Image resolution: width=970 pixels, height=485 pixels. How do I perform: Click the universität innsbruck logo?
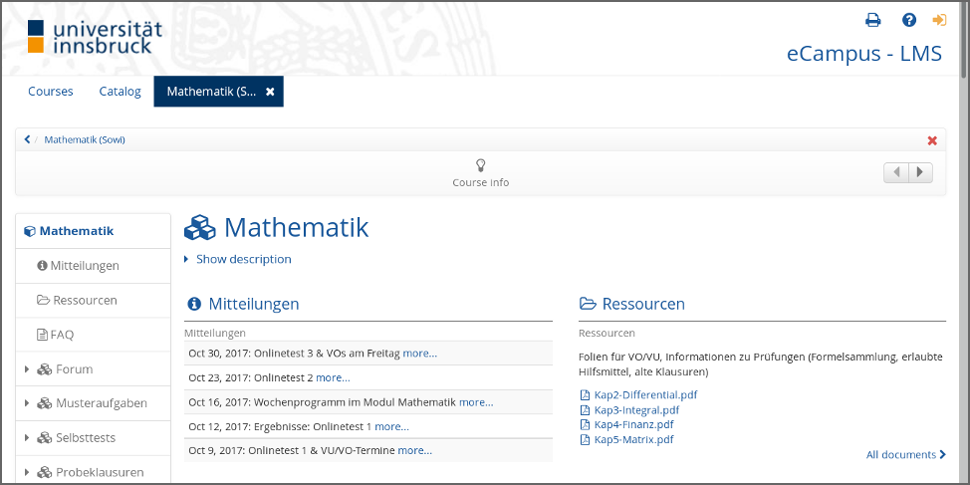click(95, 36)
